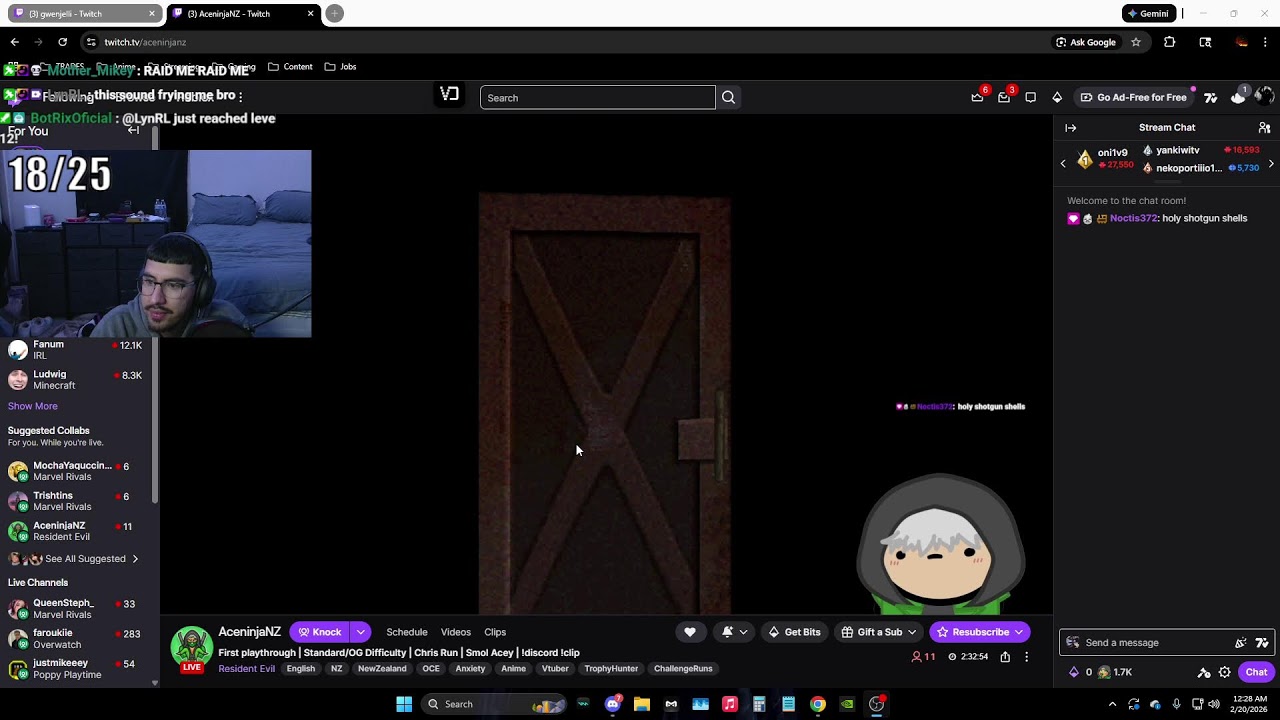Bookmark this page star icon
Image resolution: width=1280 pixels, height=720 pixels.
pos(1136,42)
